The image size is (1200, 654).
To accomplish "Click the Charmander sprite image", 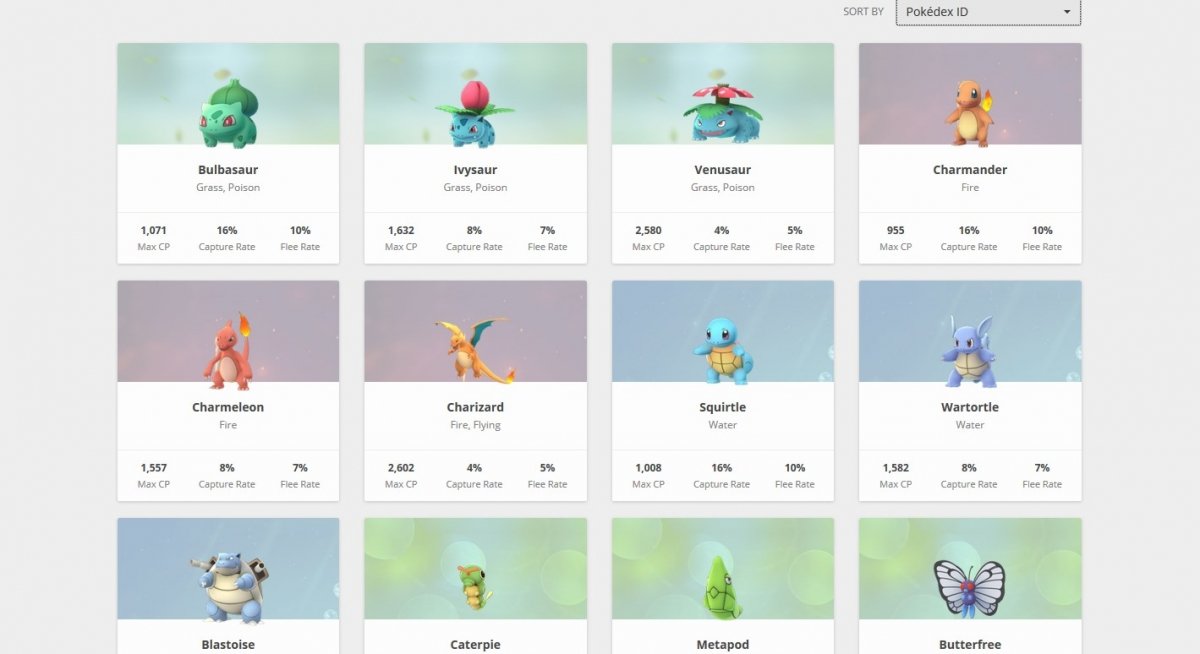I will (x=970, y=113).
